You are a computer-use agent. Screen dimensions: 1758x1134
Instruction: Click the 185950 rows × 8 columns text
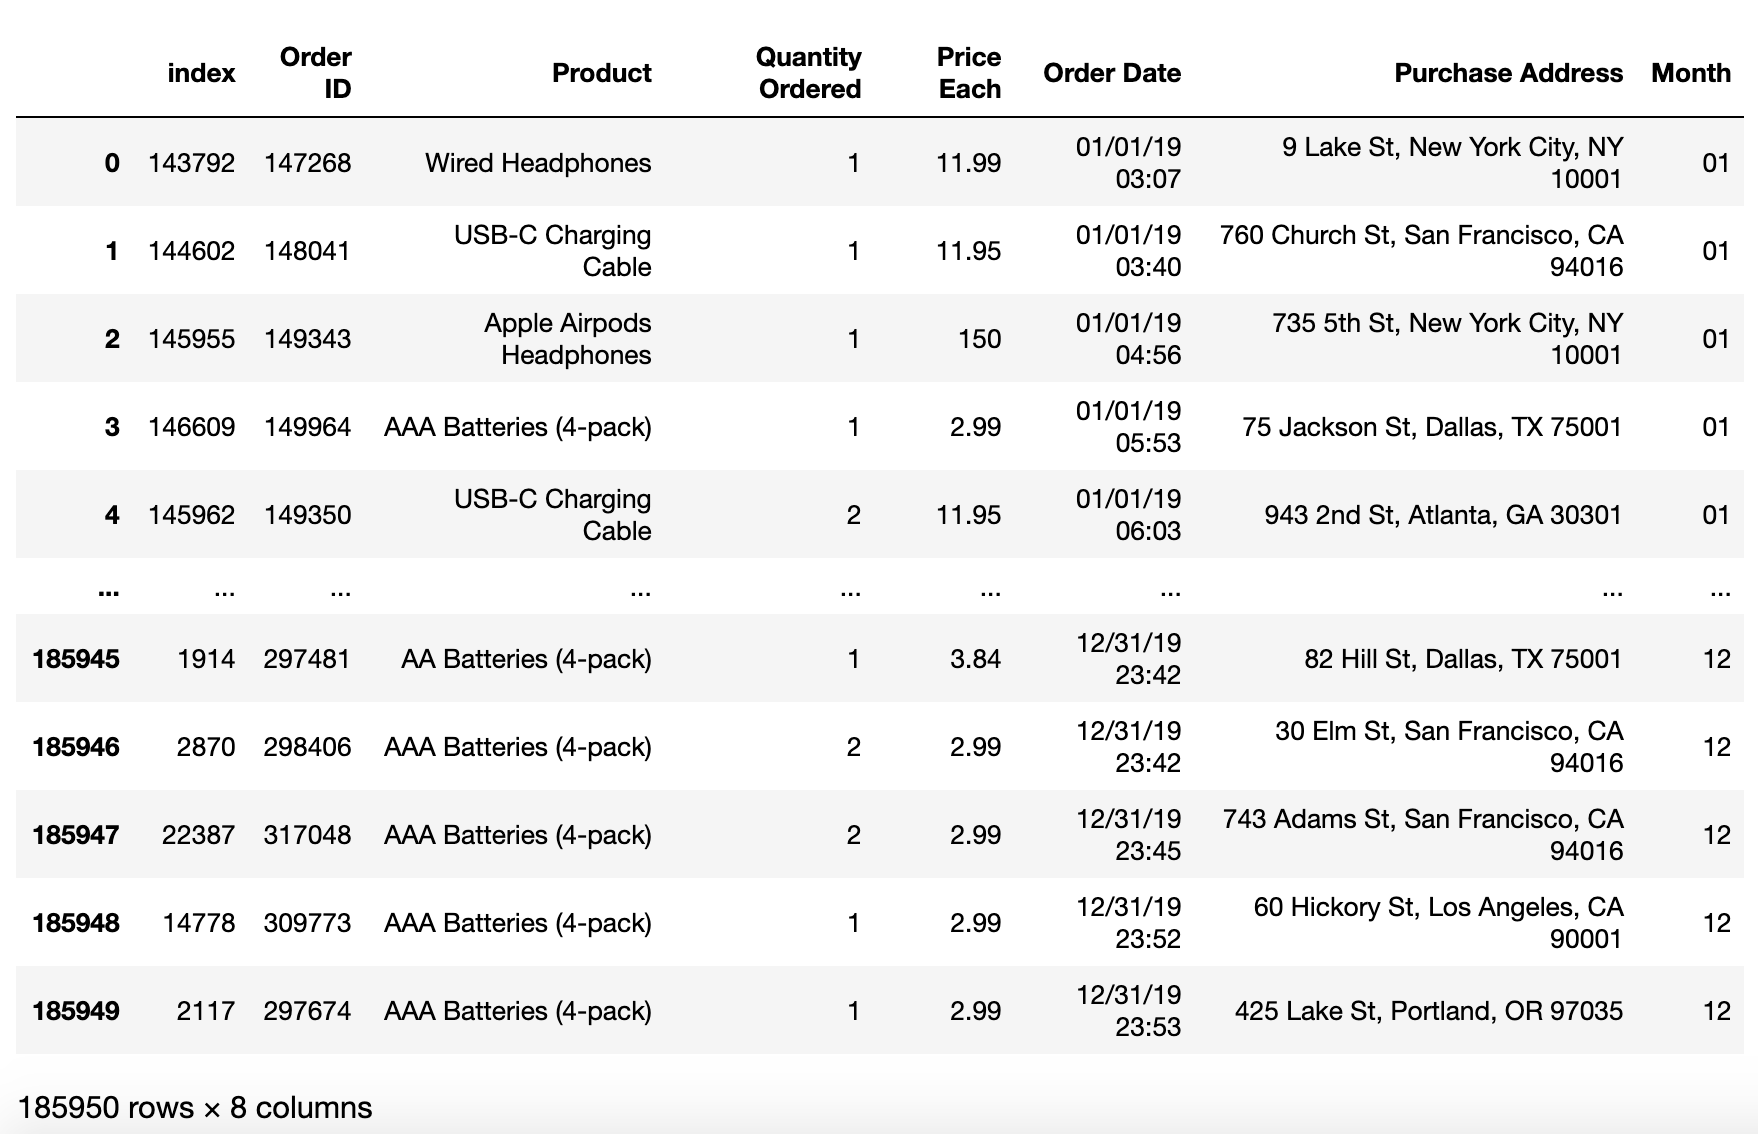pyautogui.click(x=195, y=1108)
